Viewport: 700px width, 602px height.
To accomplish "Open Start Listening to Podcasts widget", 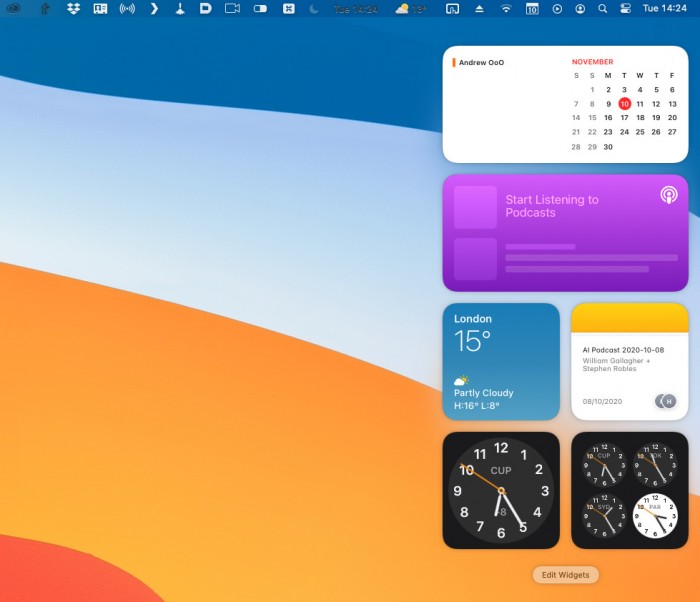I will coord(565,233).
